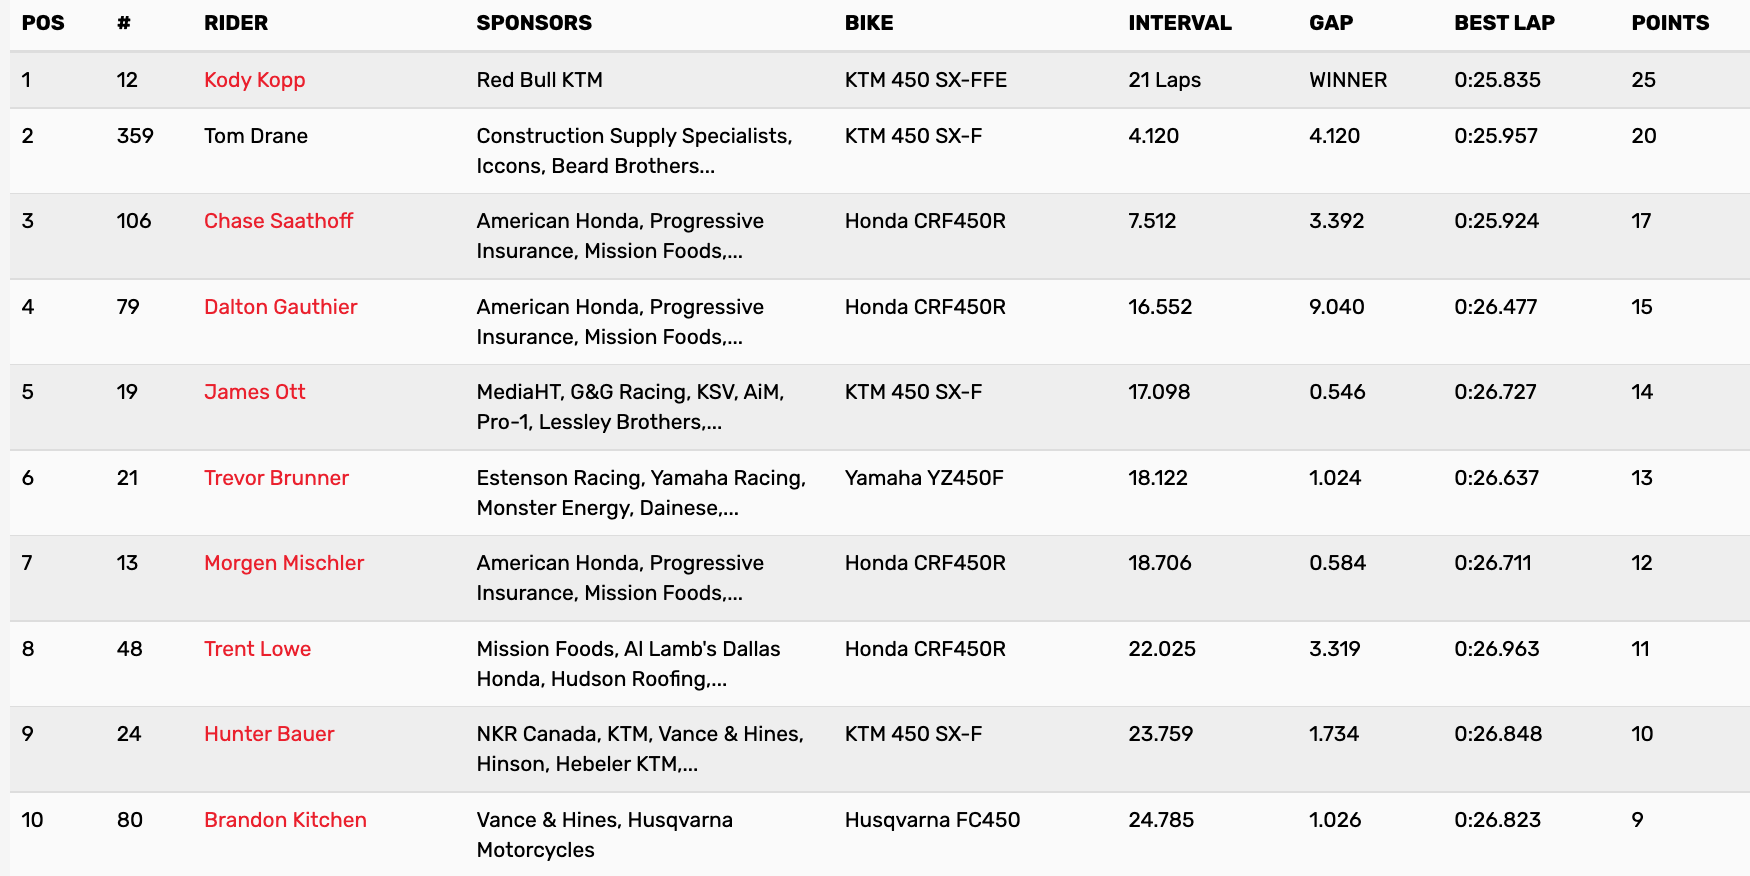Click the RIDER column header
1750x876 pixels.
(x=236, y=23)
